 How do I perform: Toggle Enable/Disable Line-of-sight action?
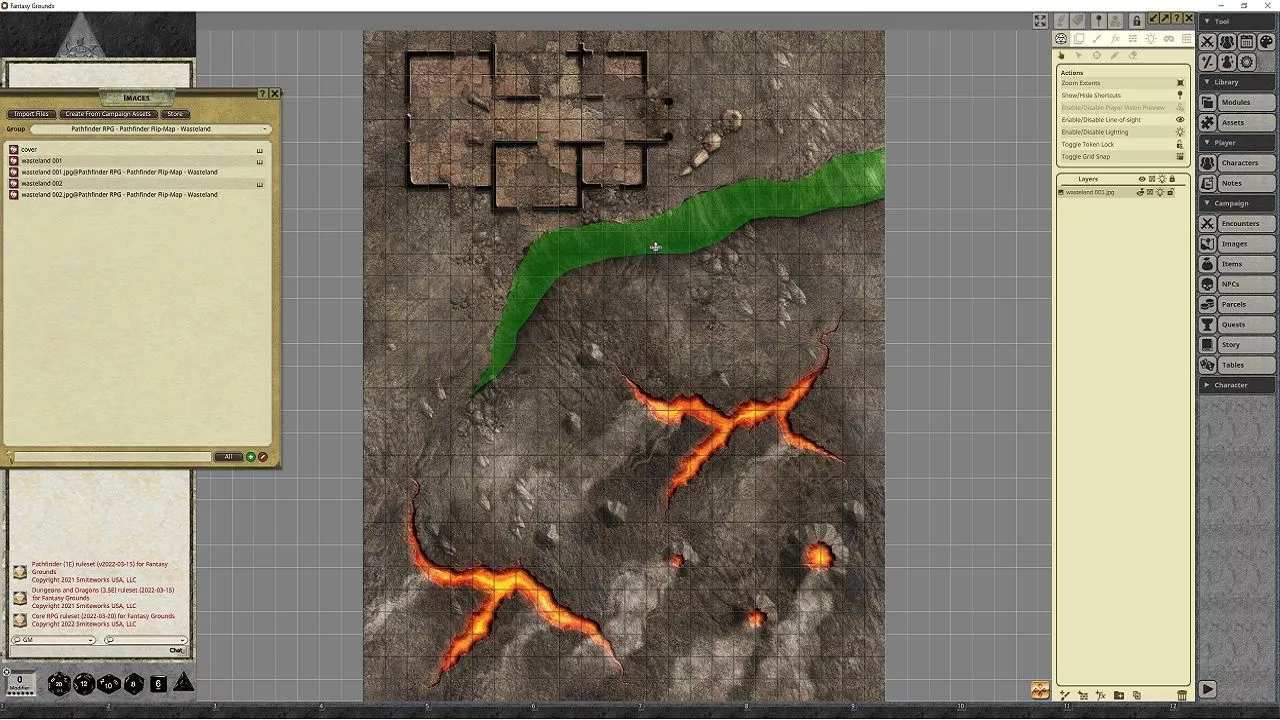[1124, 120]
